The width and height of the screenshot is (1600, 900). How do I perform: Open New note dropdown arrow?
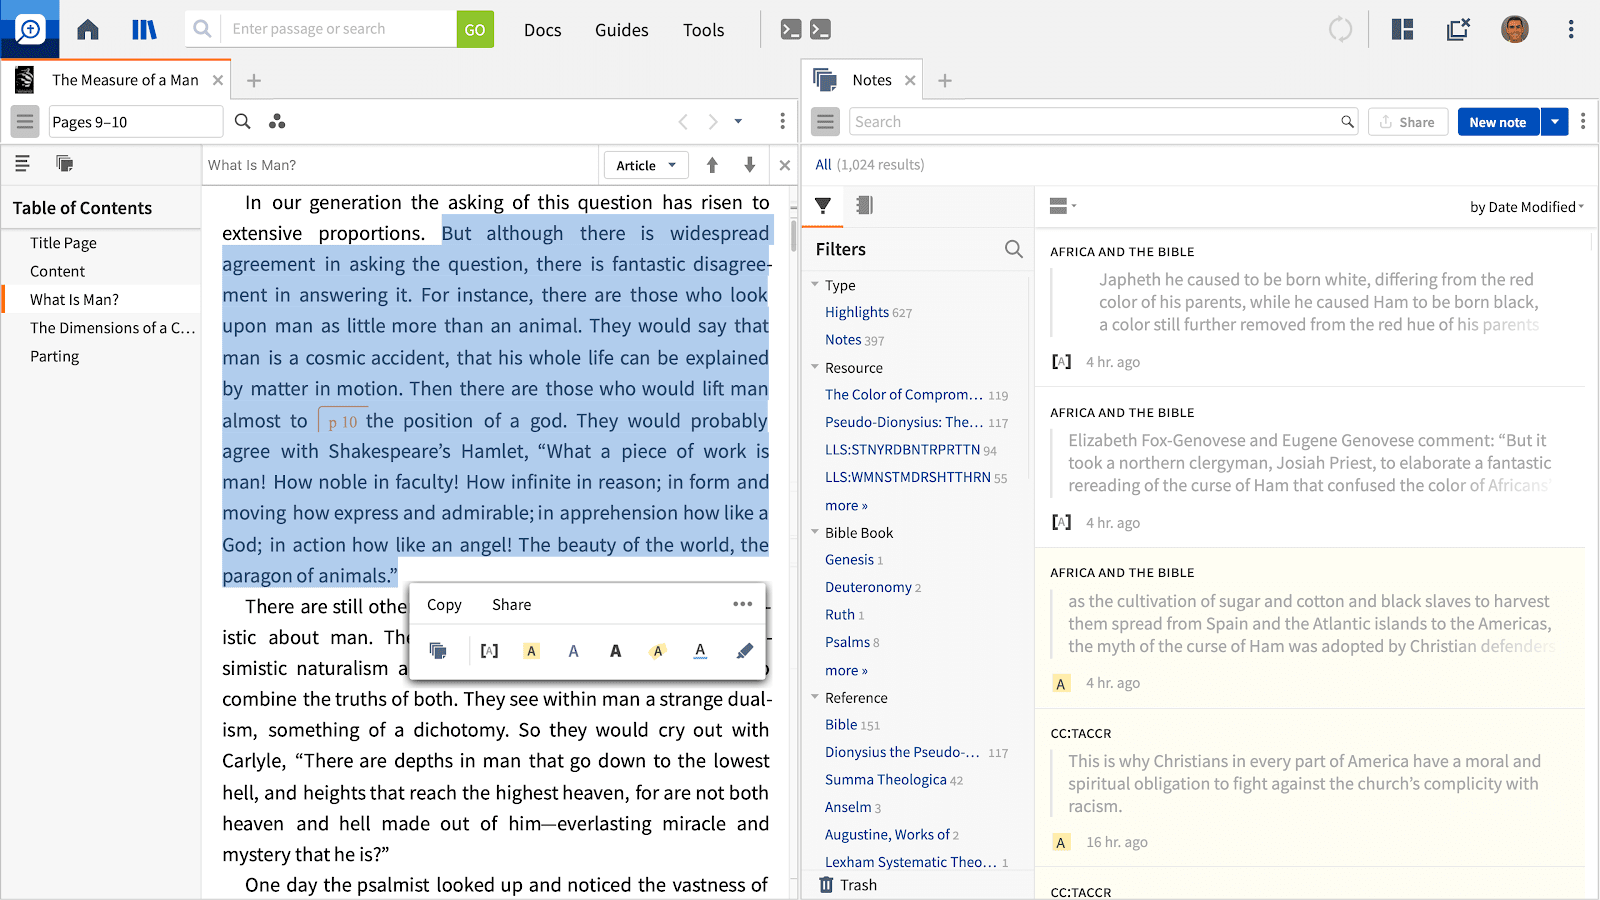(x=1554, y=122)
